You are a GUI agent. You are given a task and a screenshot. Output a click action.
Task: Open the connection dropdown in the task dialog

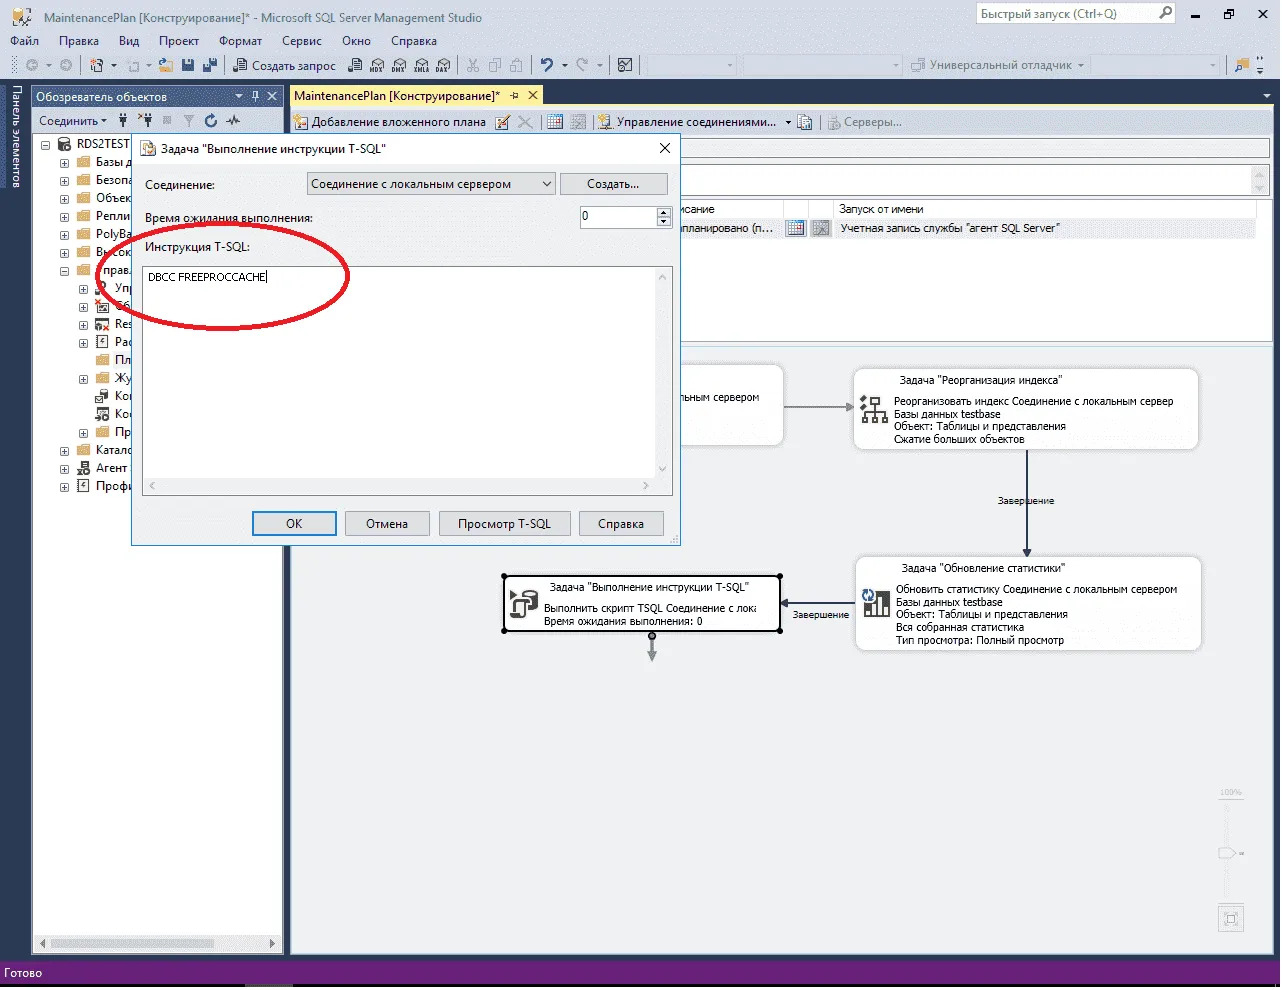coord(546,184)
